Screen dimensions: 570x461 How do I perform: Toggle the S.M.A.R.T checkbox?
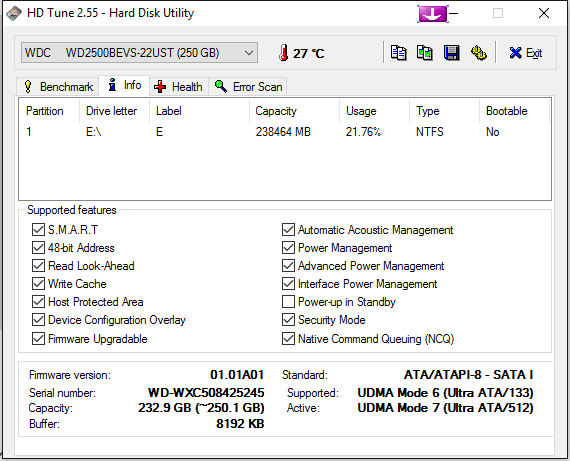(x=38, y=230)
